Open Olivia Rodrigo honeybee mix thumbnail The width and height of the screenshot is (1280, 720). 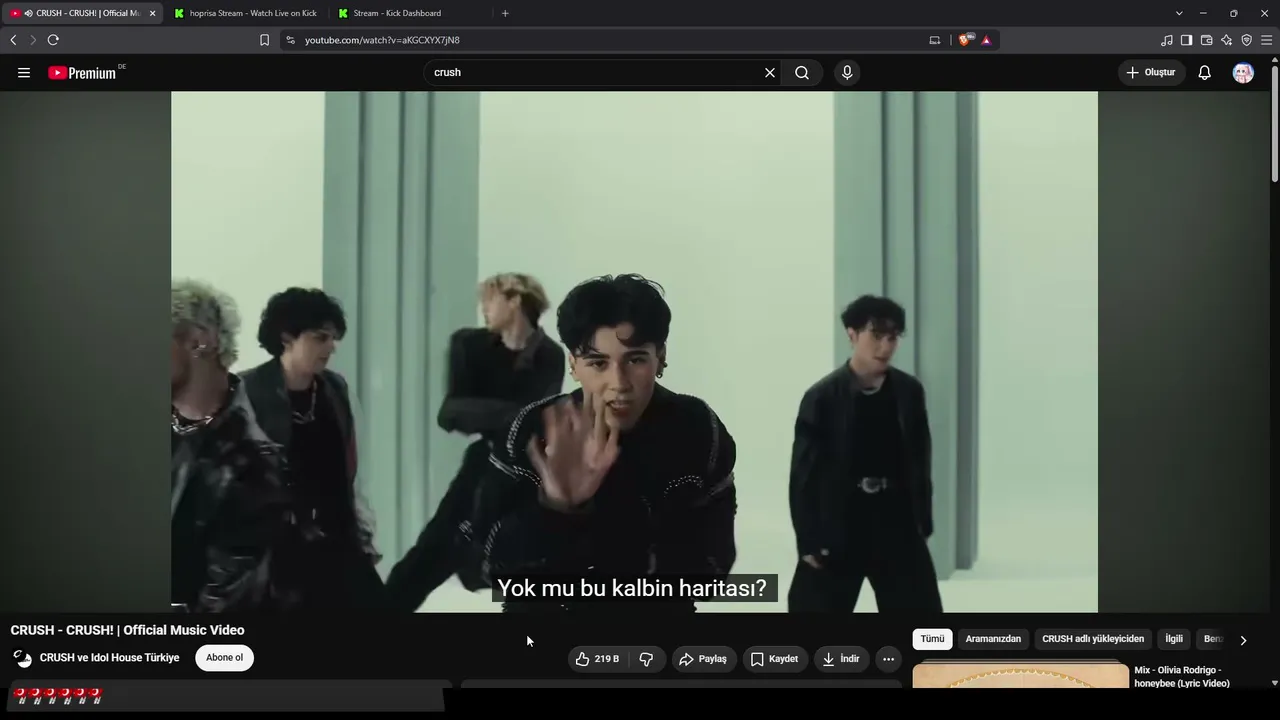(x=1020, y=675)
